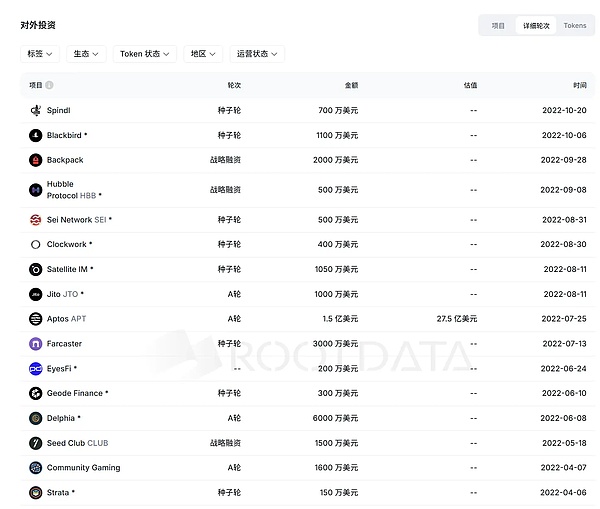
Task: Open the Backpack project link
Action: click(65, 160)
